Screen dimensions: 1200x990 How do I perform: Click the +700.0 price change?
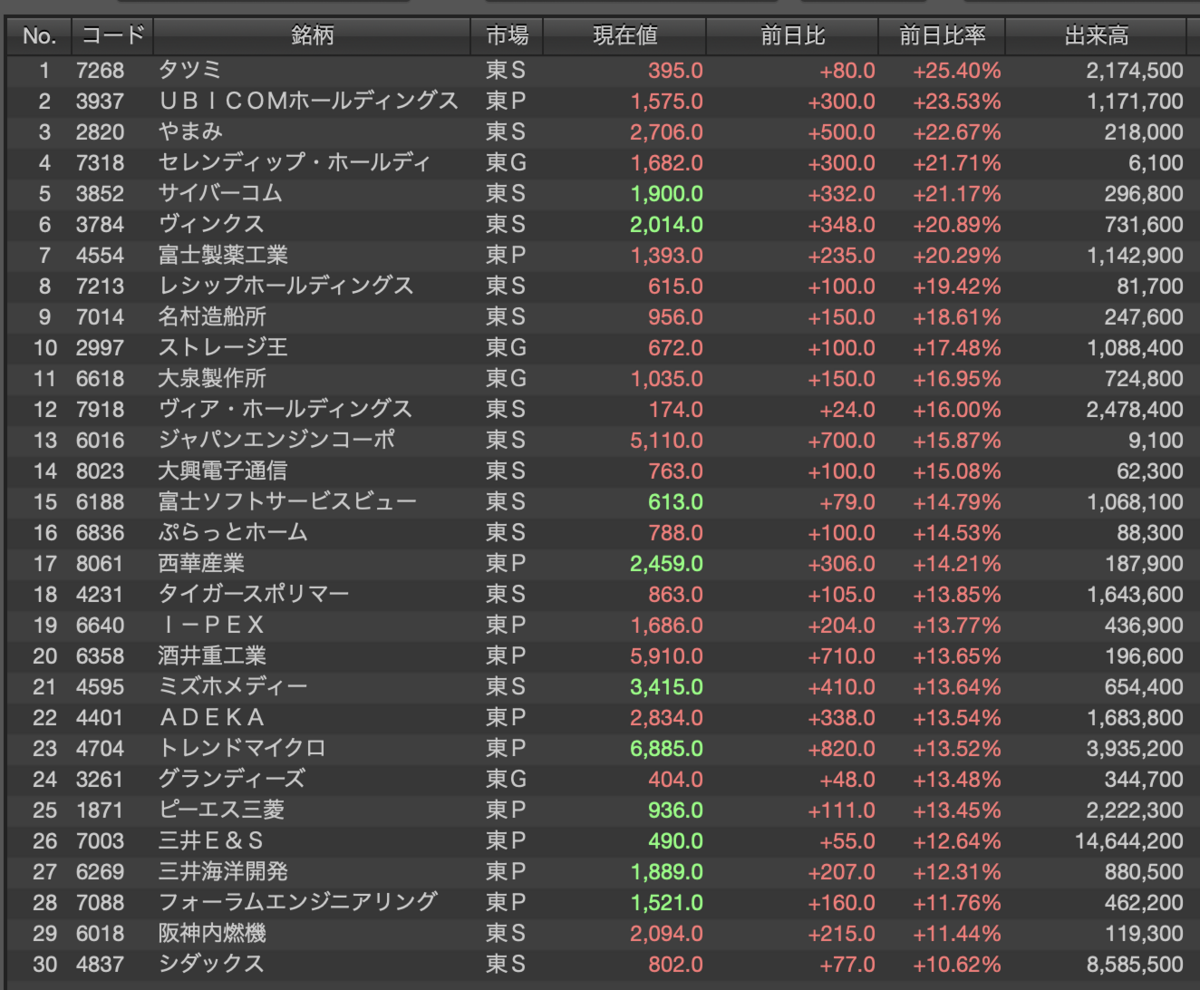842,440
